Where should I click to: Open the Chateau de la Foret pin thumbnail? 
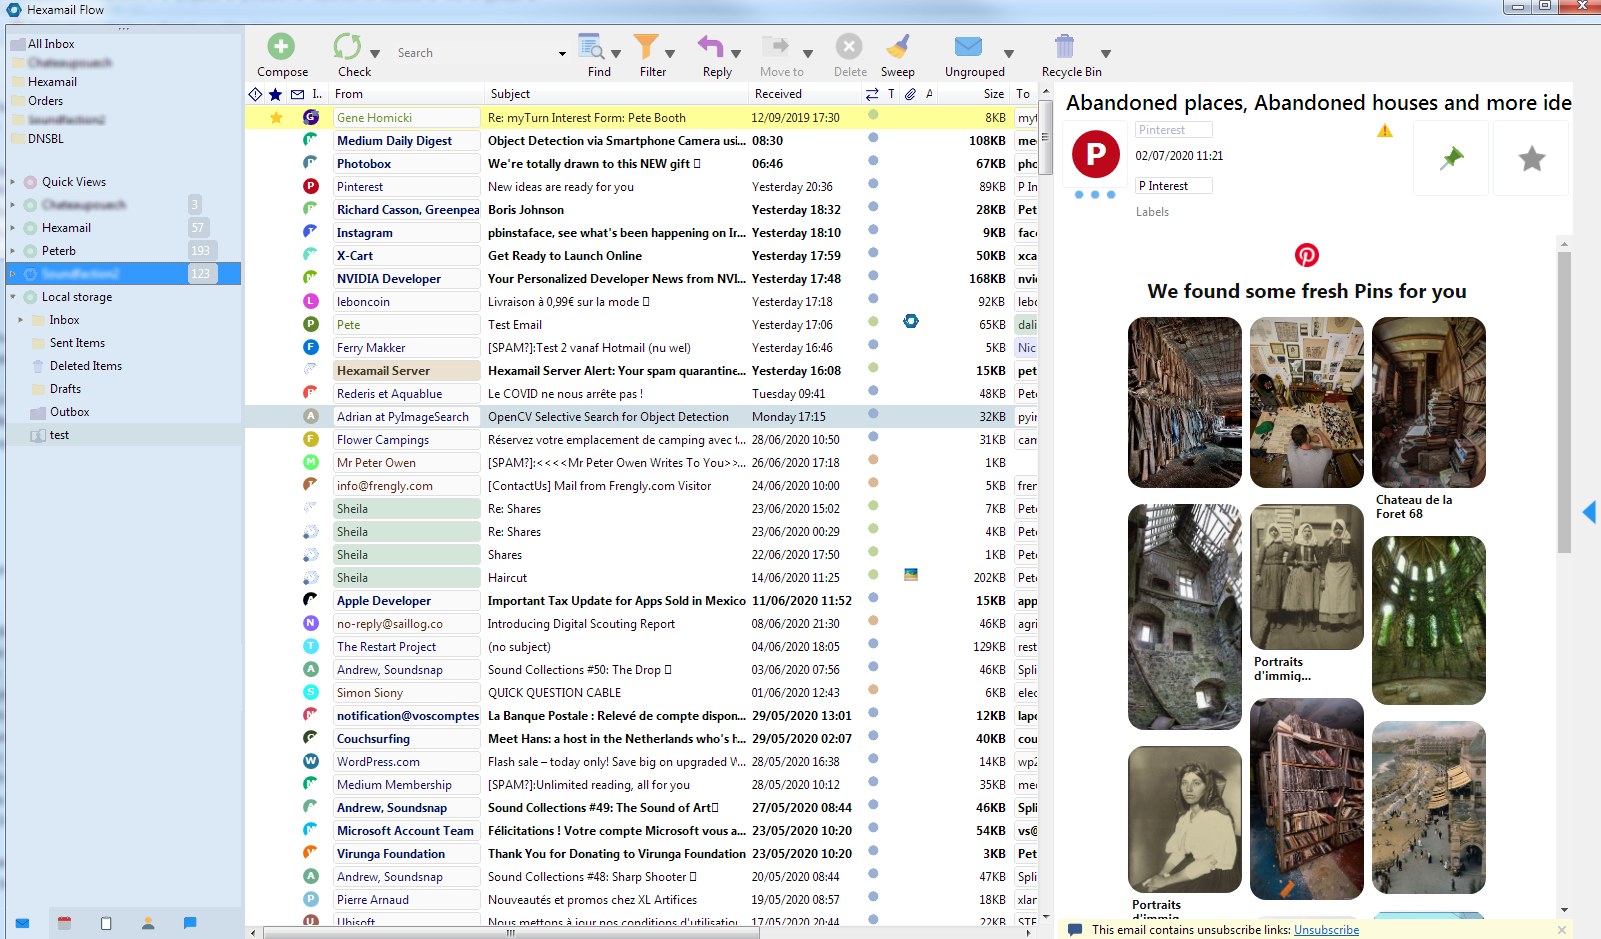click(1428, 402)
